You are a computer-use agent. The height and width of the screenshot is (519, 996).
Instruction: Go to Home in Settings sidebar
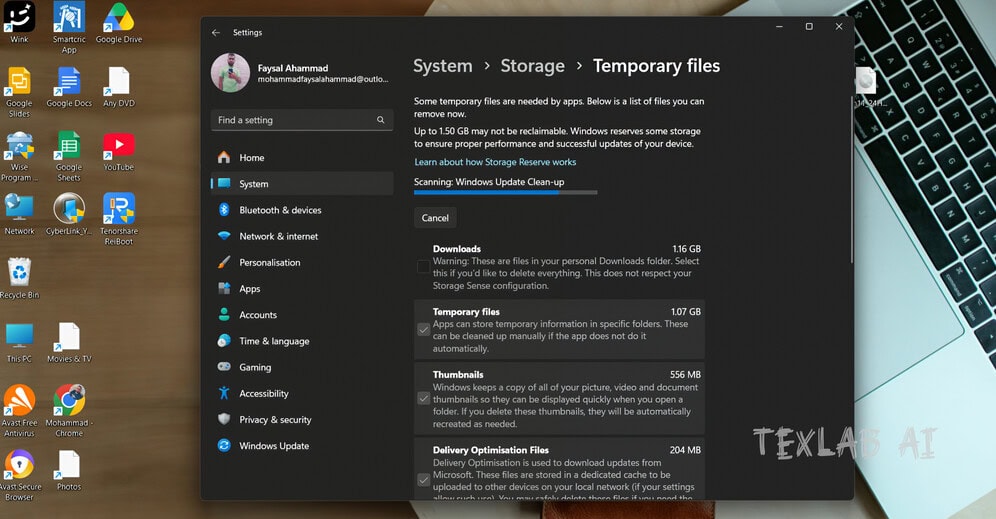[x=302, y=158]
